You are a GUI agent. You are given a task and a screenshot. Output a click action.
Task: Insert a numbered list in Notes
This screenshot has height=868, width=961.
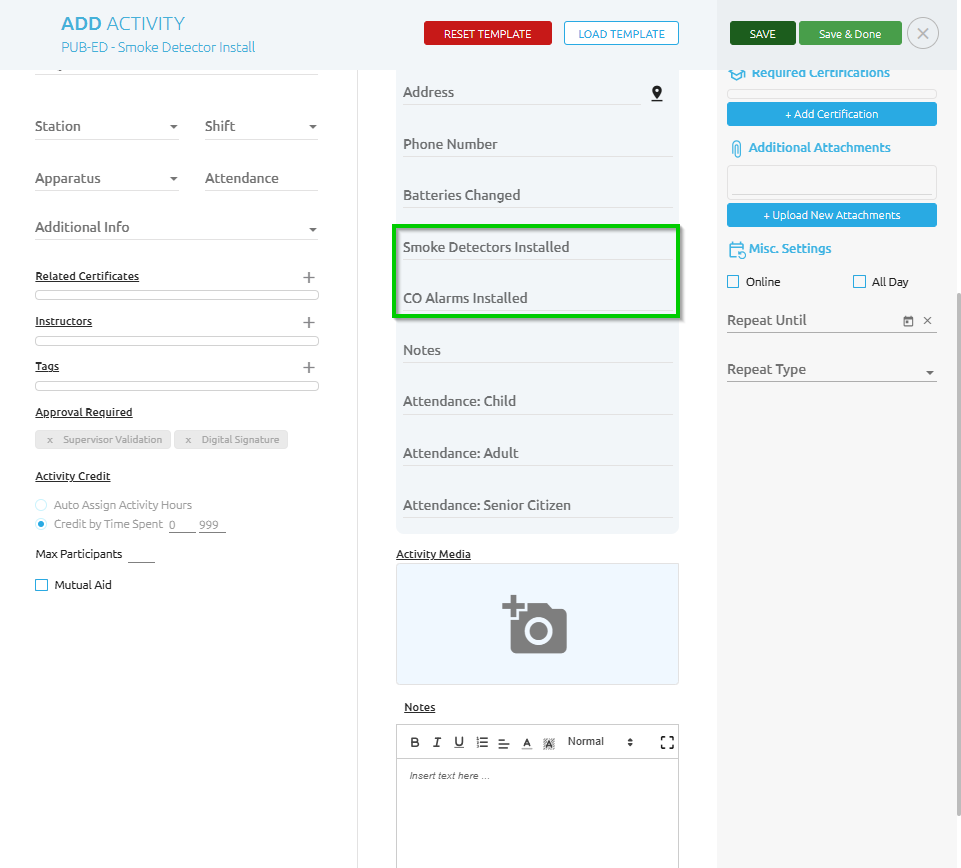(482, 742)
